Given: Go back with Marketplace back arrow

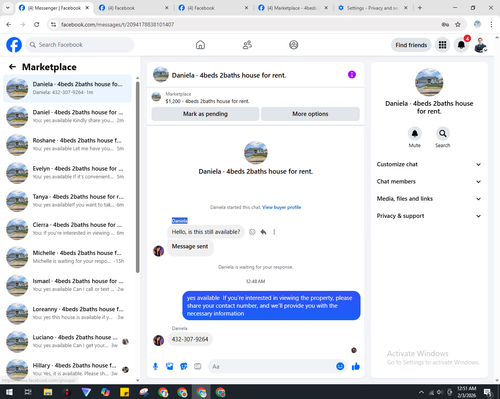Looking at the screenshot, I should (x=12, y=67).
